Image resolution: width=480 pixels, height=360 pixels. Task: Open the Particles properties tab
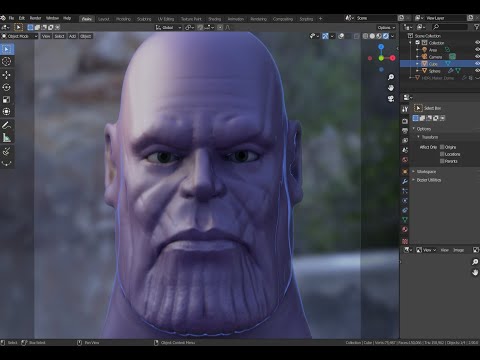405,191
